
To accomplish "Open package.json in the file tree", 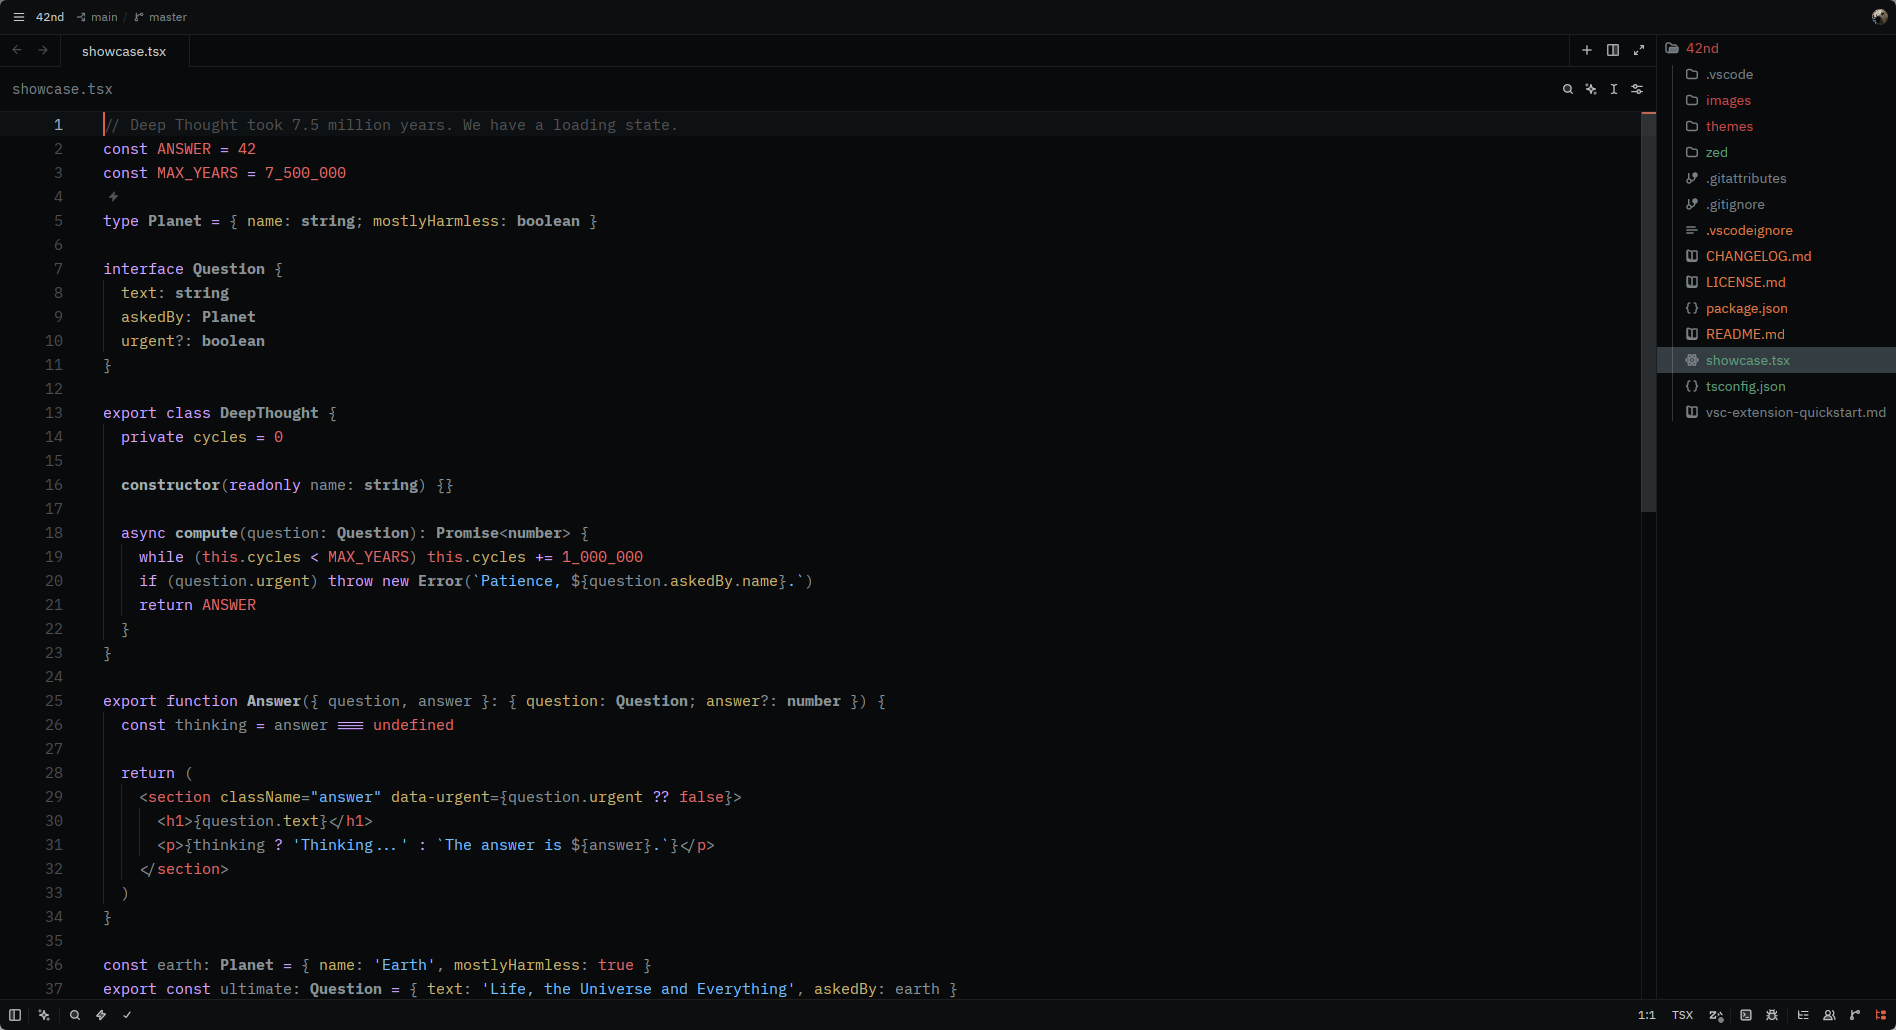I will [x=1776, y=308].
